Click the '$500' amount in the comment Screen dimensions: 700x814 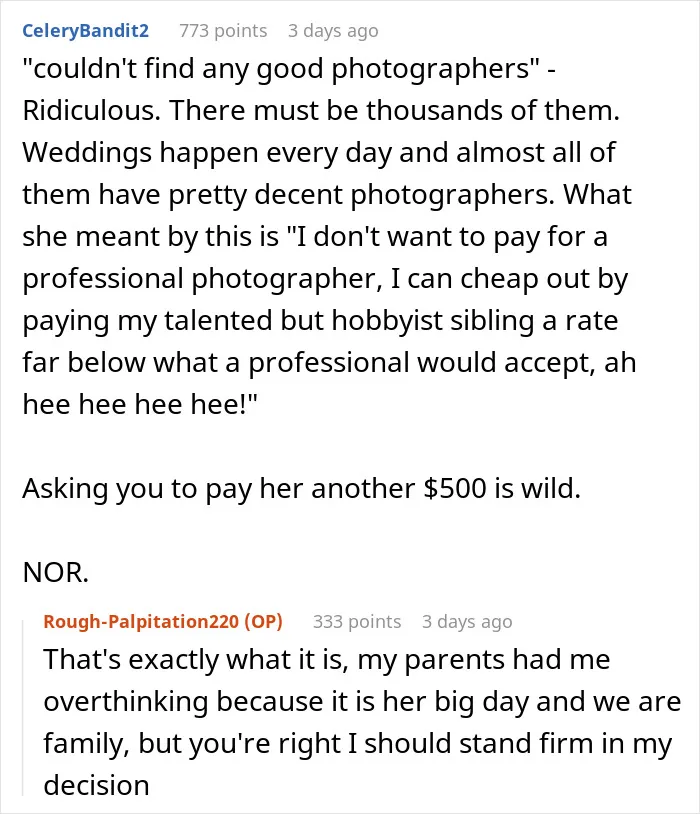(x=455, y=489)
